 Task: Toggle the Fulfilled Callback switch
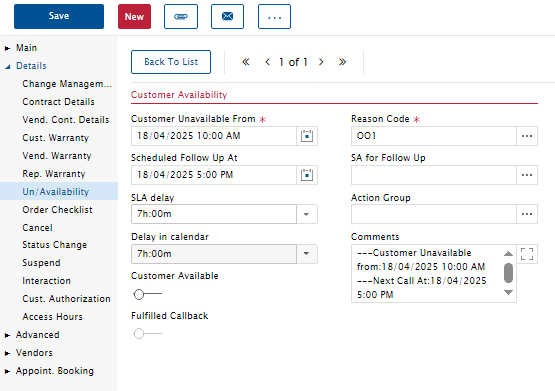click(147, 333)
